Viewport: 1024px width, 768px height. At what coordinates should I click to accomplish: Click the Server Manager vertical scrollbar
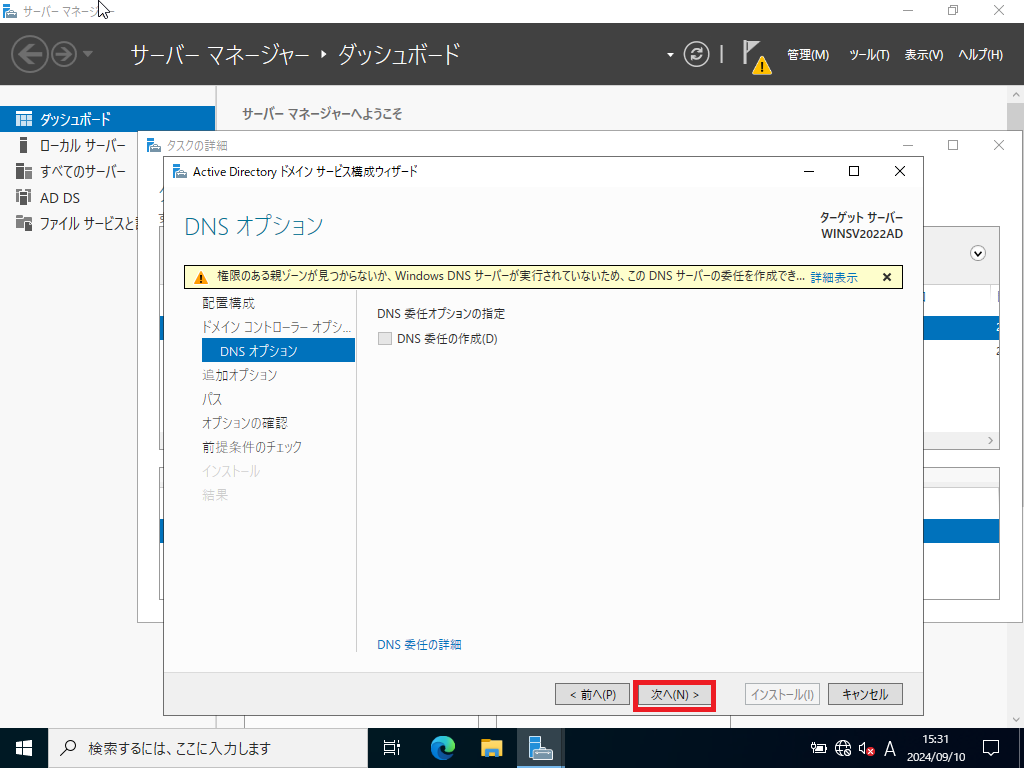(1016, 405)
